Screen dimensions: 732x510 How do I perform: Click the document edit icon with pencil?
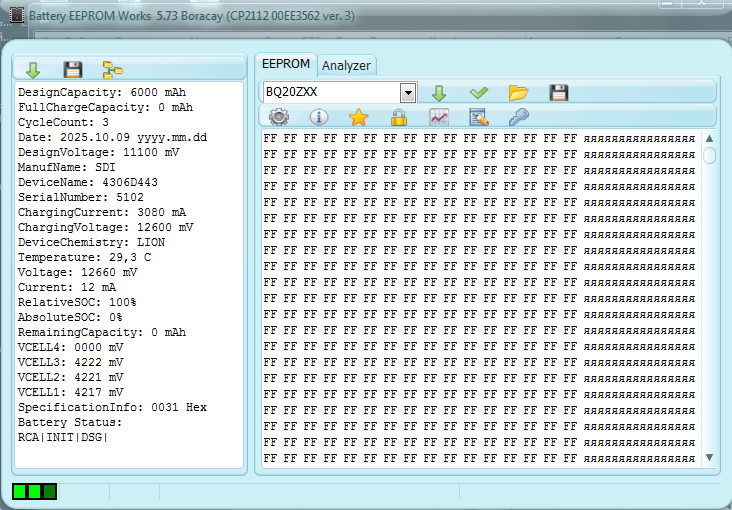(478, 117)
